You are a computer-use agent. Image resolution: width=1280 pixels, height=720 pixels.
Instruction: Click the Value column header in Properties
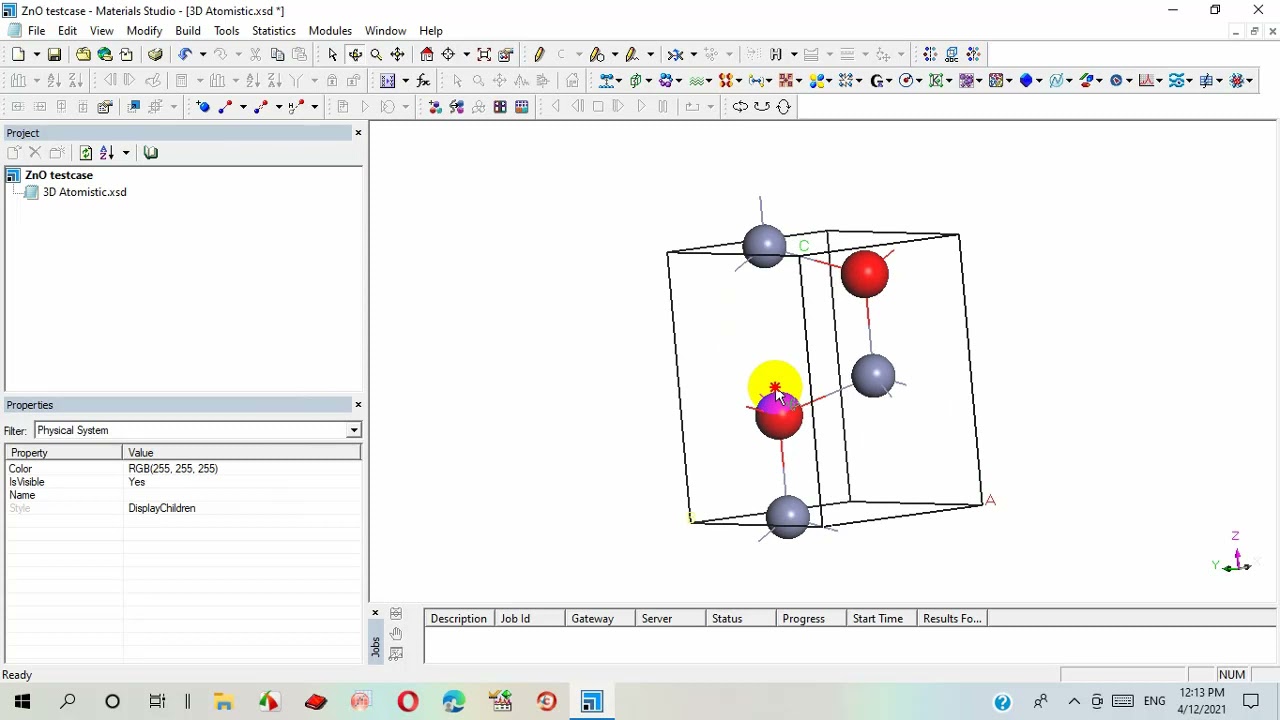(x=242, y=453)
